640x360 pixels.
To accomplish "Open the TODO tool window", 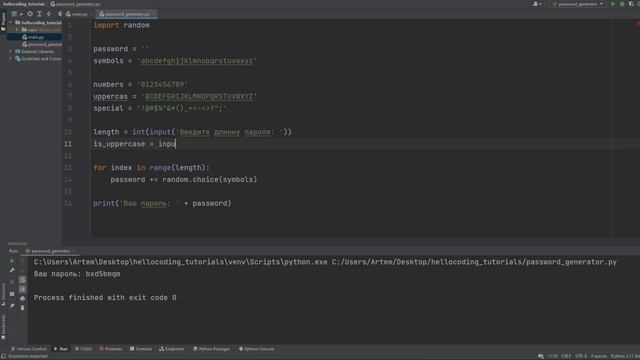I will click(x=83, y=349).
